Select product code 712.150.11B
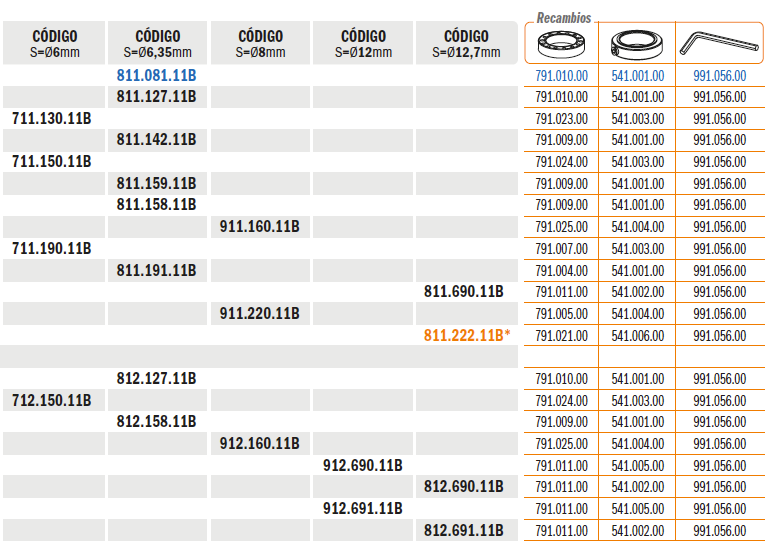775x551 pixels. pyautogui.click(x=52, y=400)
